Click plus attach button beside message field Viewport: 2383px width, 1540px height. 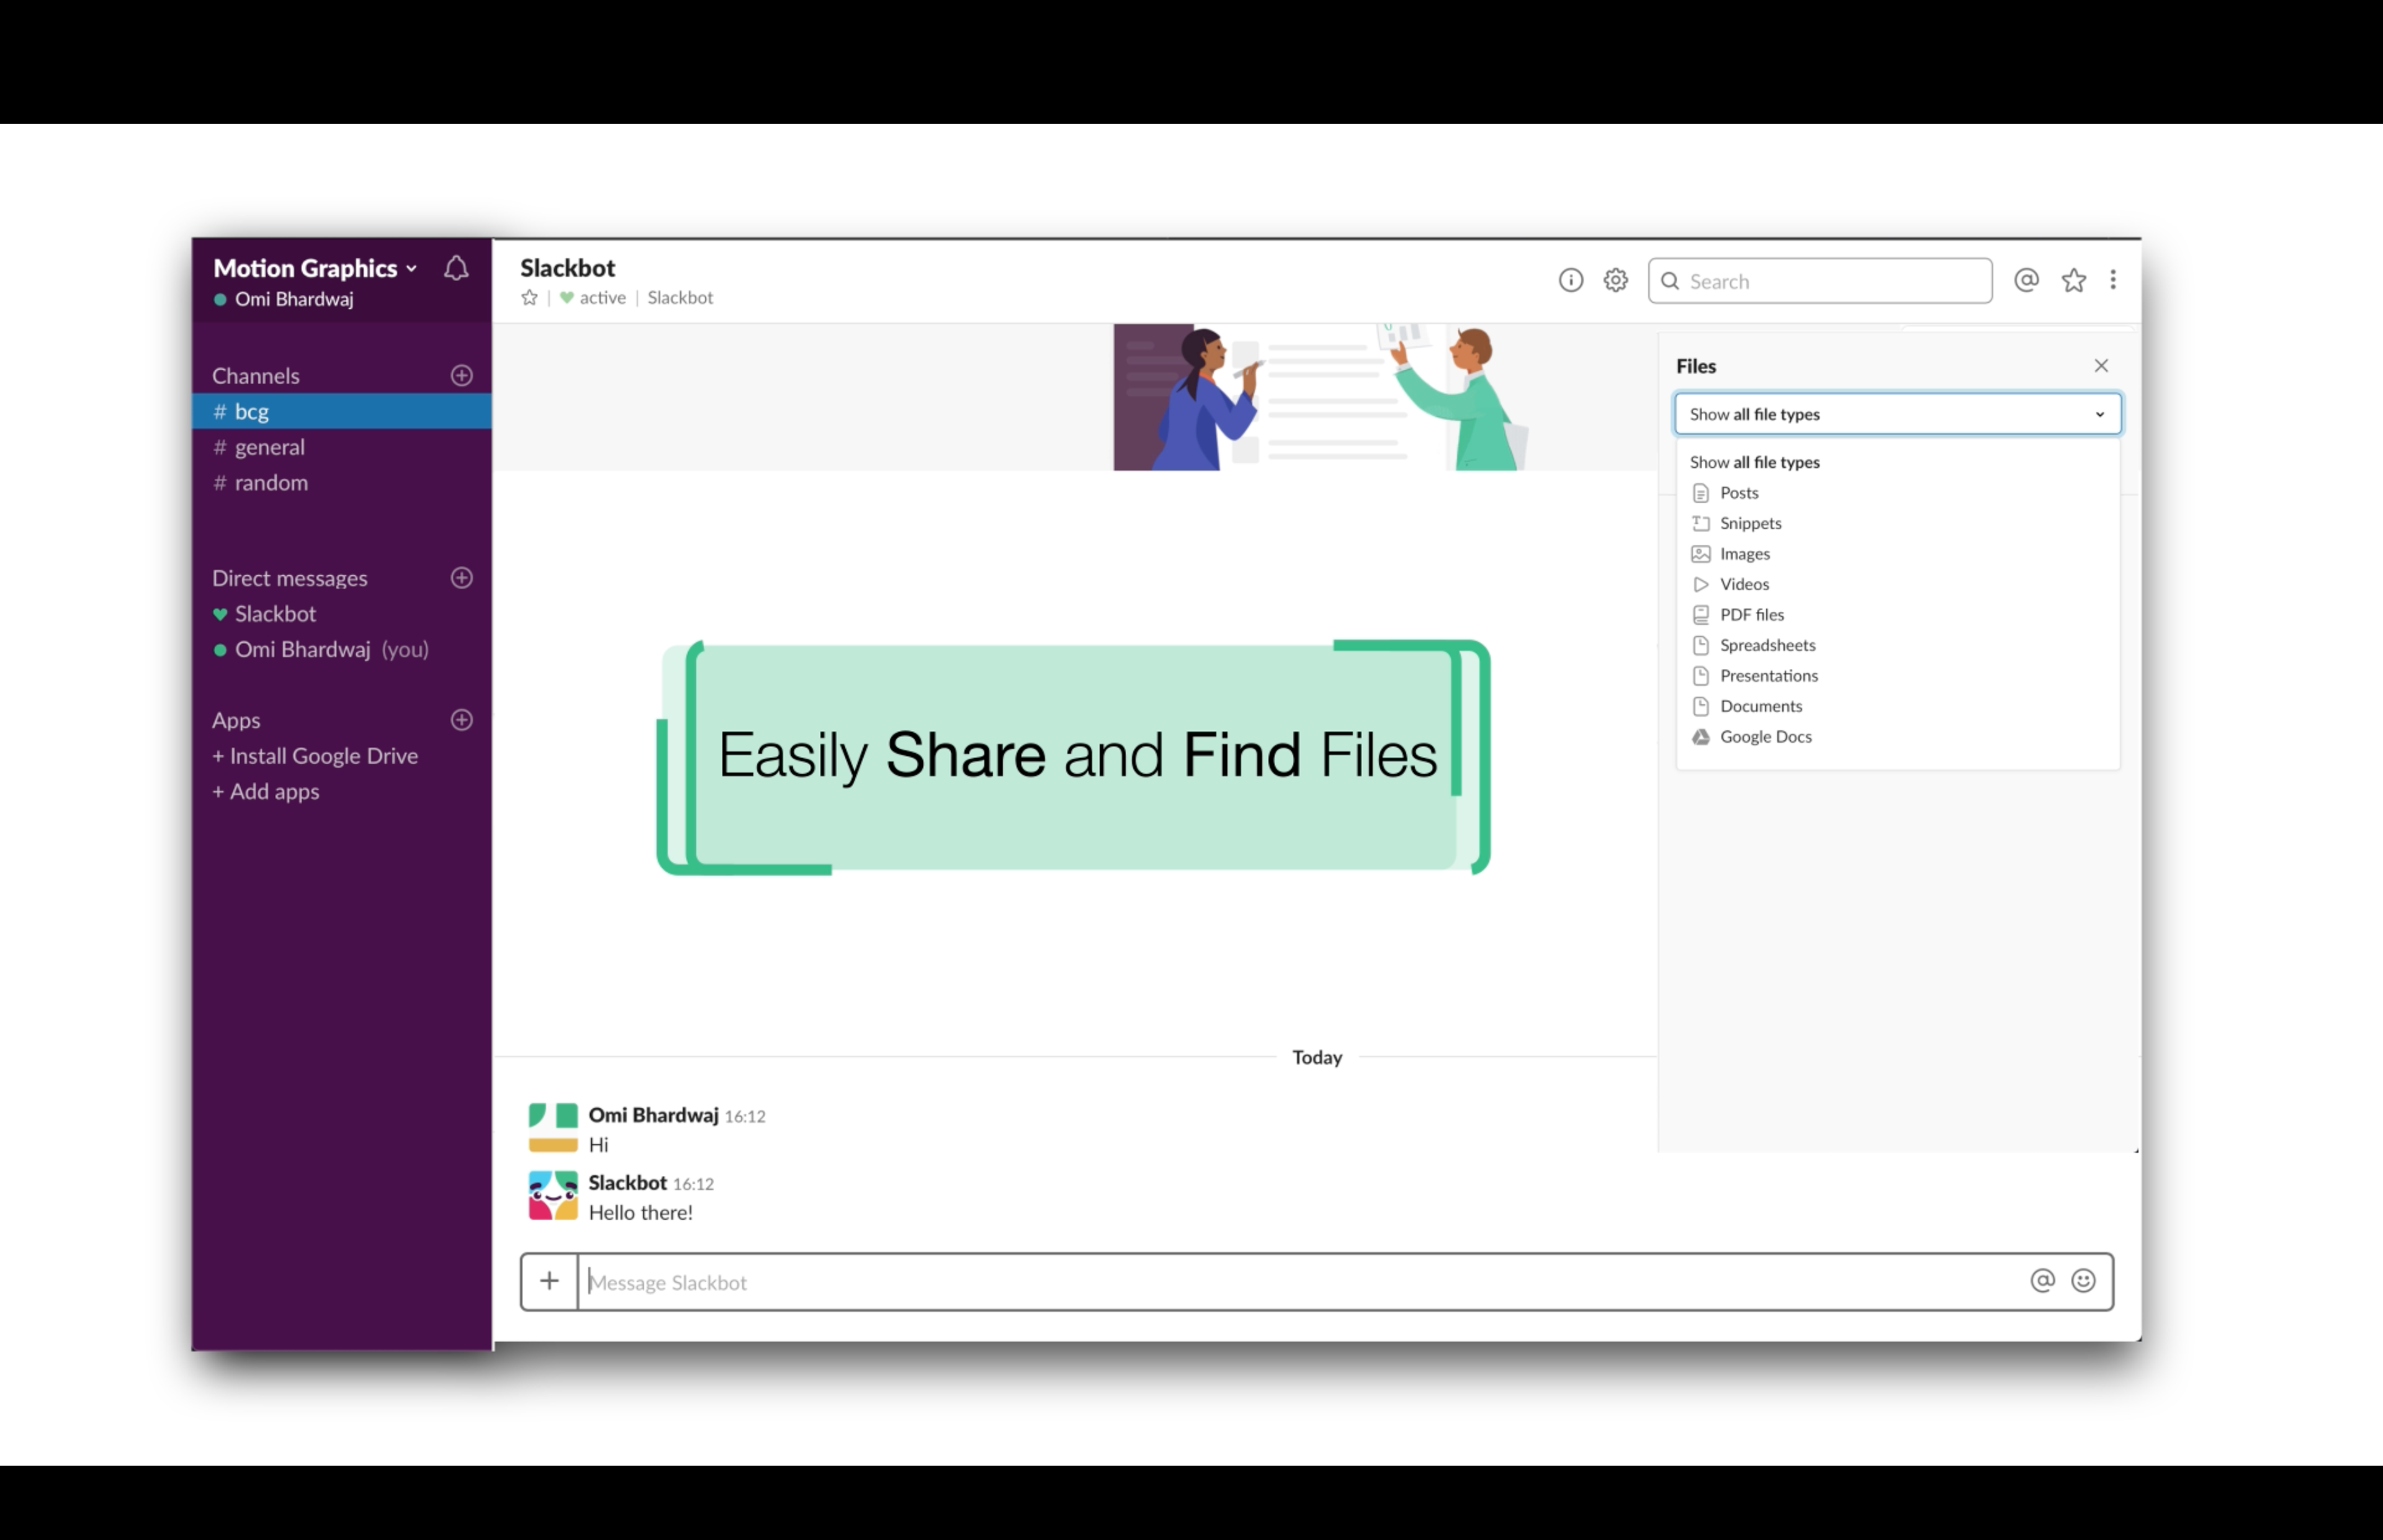pyautogui.click(x=549, y=1281)
